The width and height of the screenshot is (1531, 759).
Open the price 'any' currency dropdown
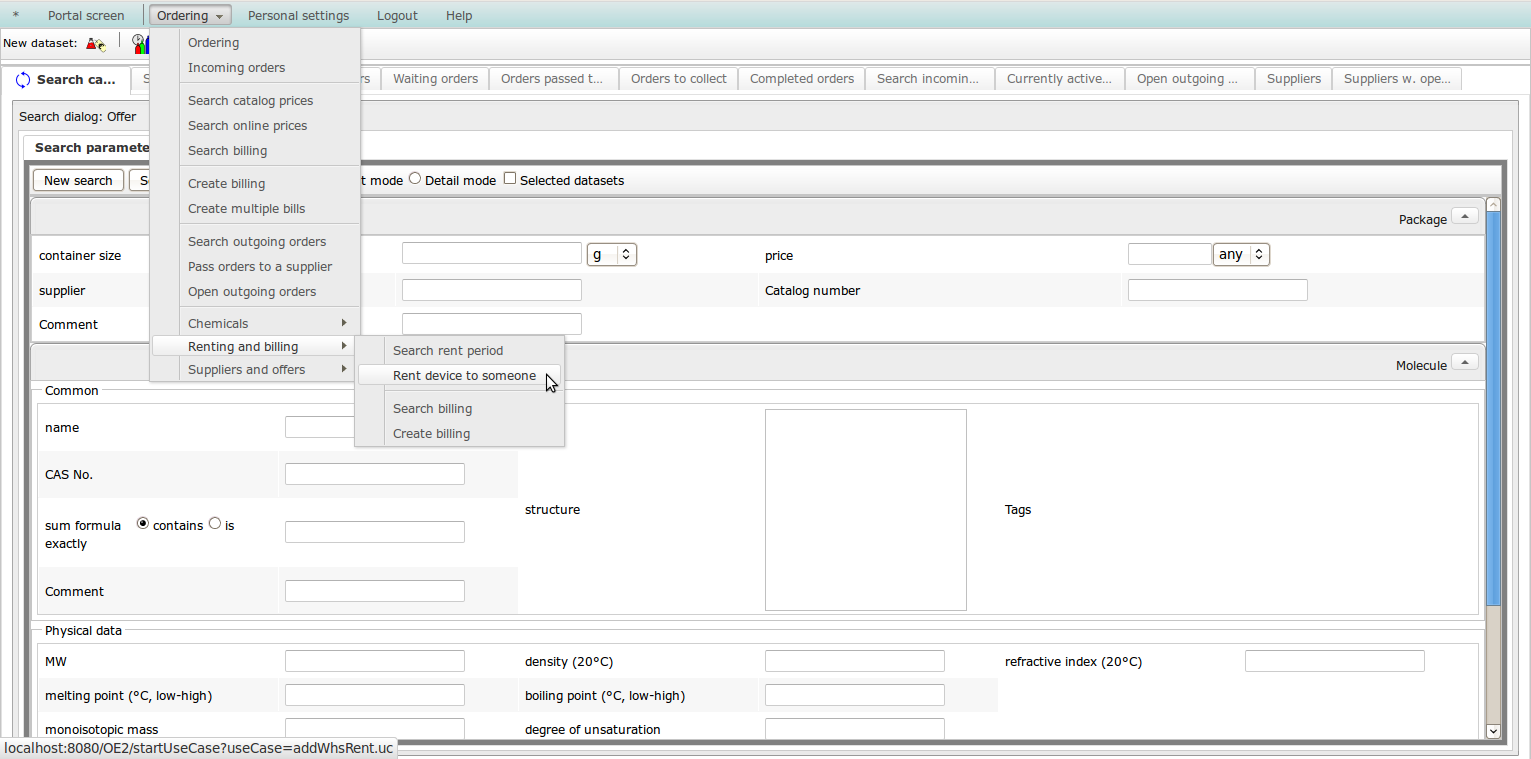[1241, 255]
